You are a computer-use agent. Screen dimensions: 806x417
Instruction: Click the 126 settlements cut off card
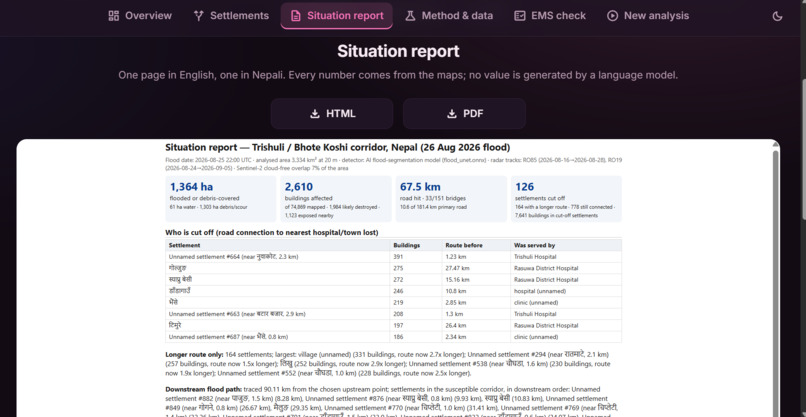(x=566, y=199)
